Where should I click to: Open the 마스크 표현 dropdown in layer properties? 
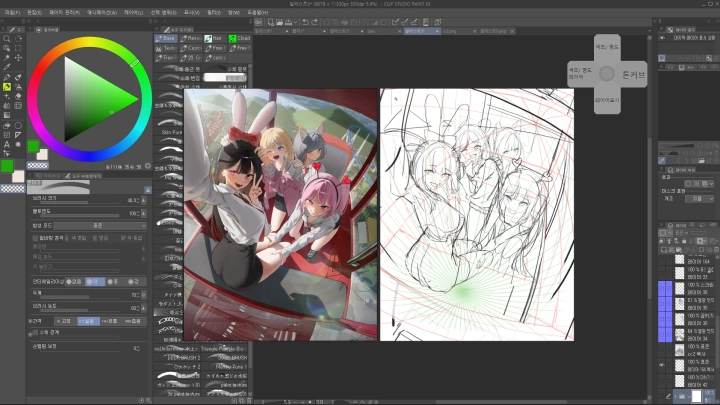point(699,199)
